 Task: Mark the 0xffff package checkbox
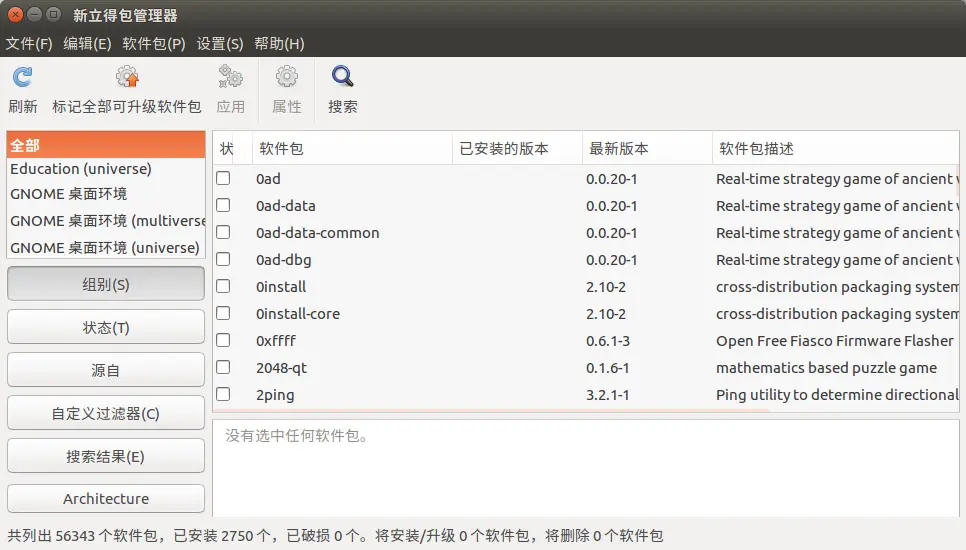223,341
